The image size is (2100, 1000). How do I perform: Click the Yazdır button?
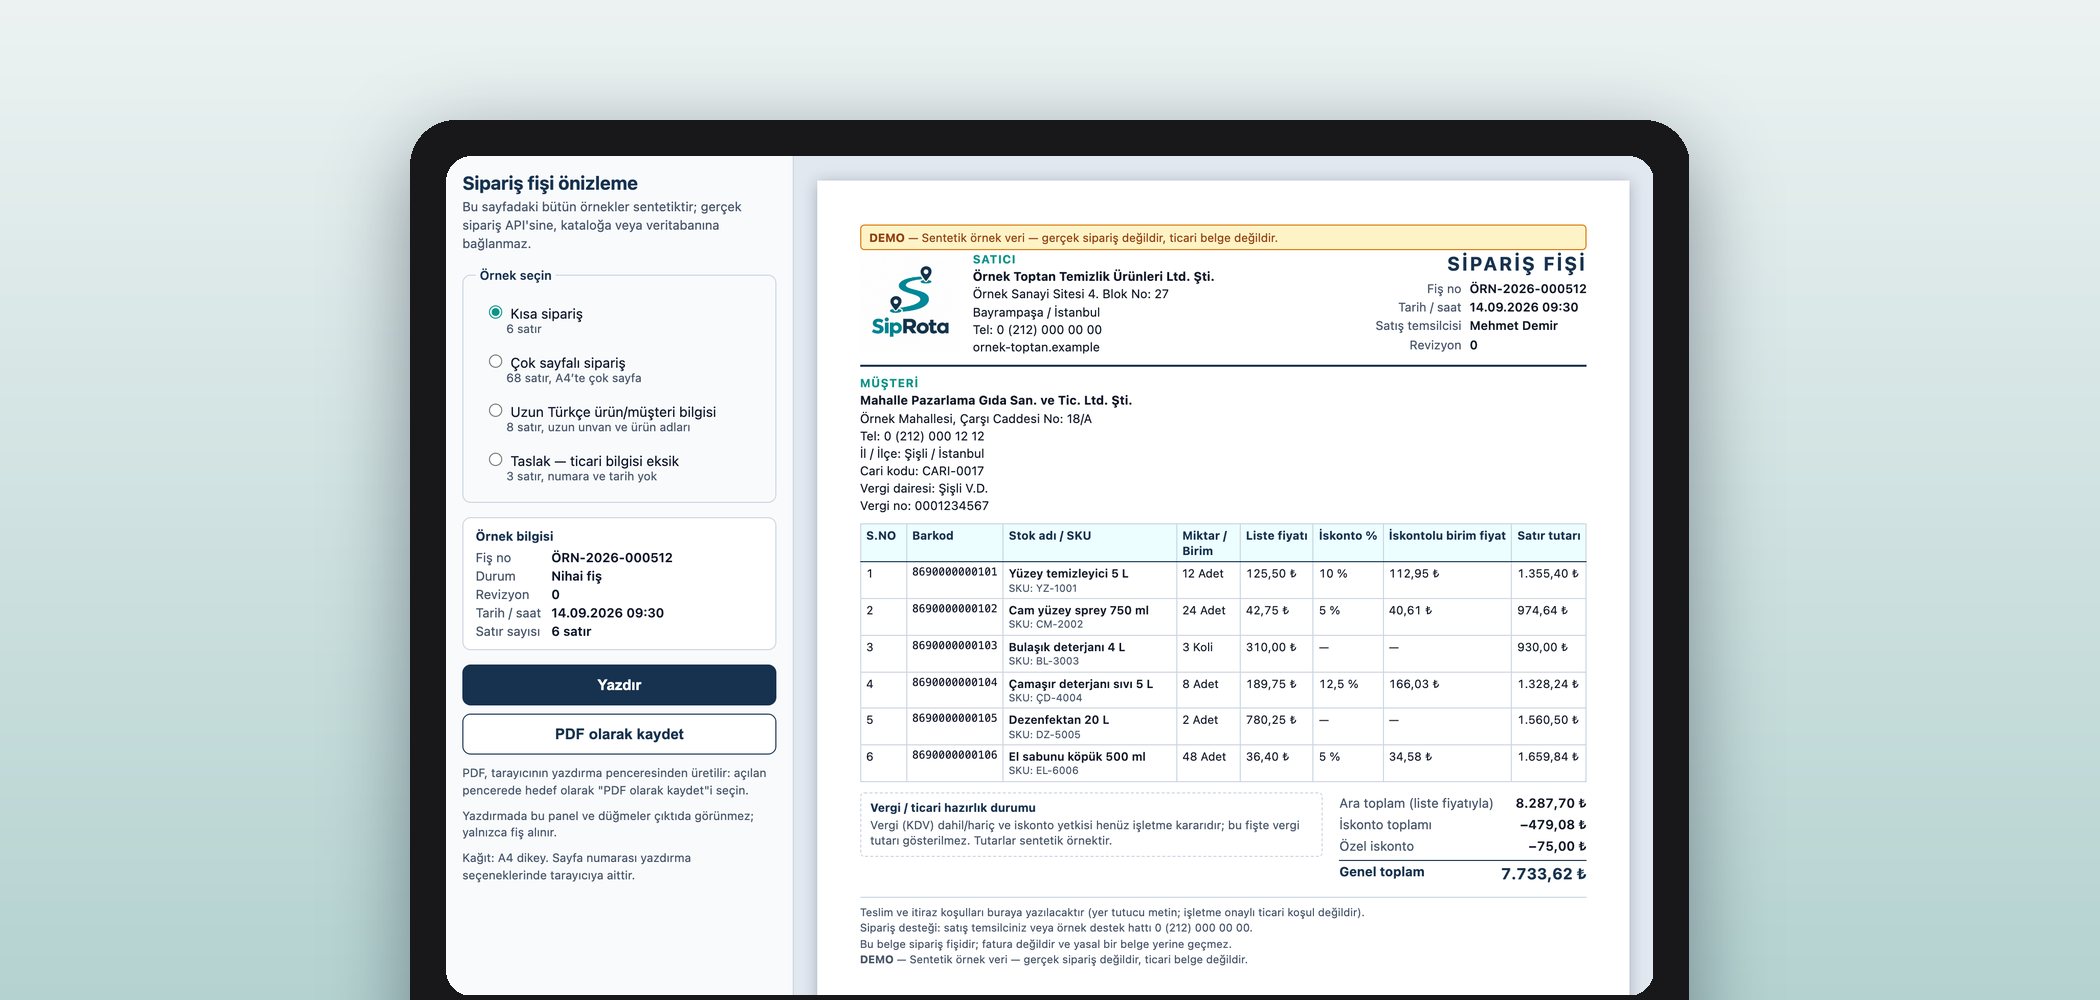(619, 685)
